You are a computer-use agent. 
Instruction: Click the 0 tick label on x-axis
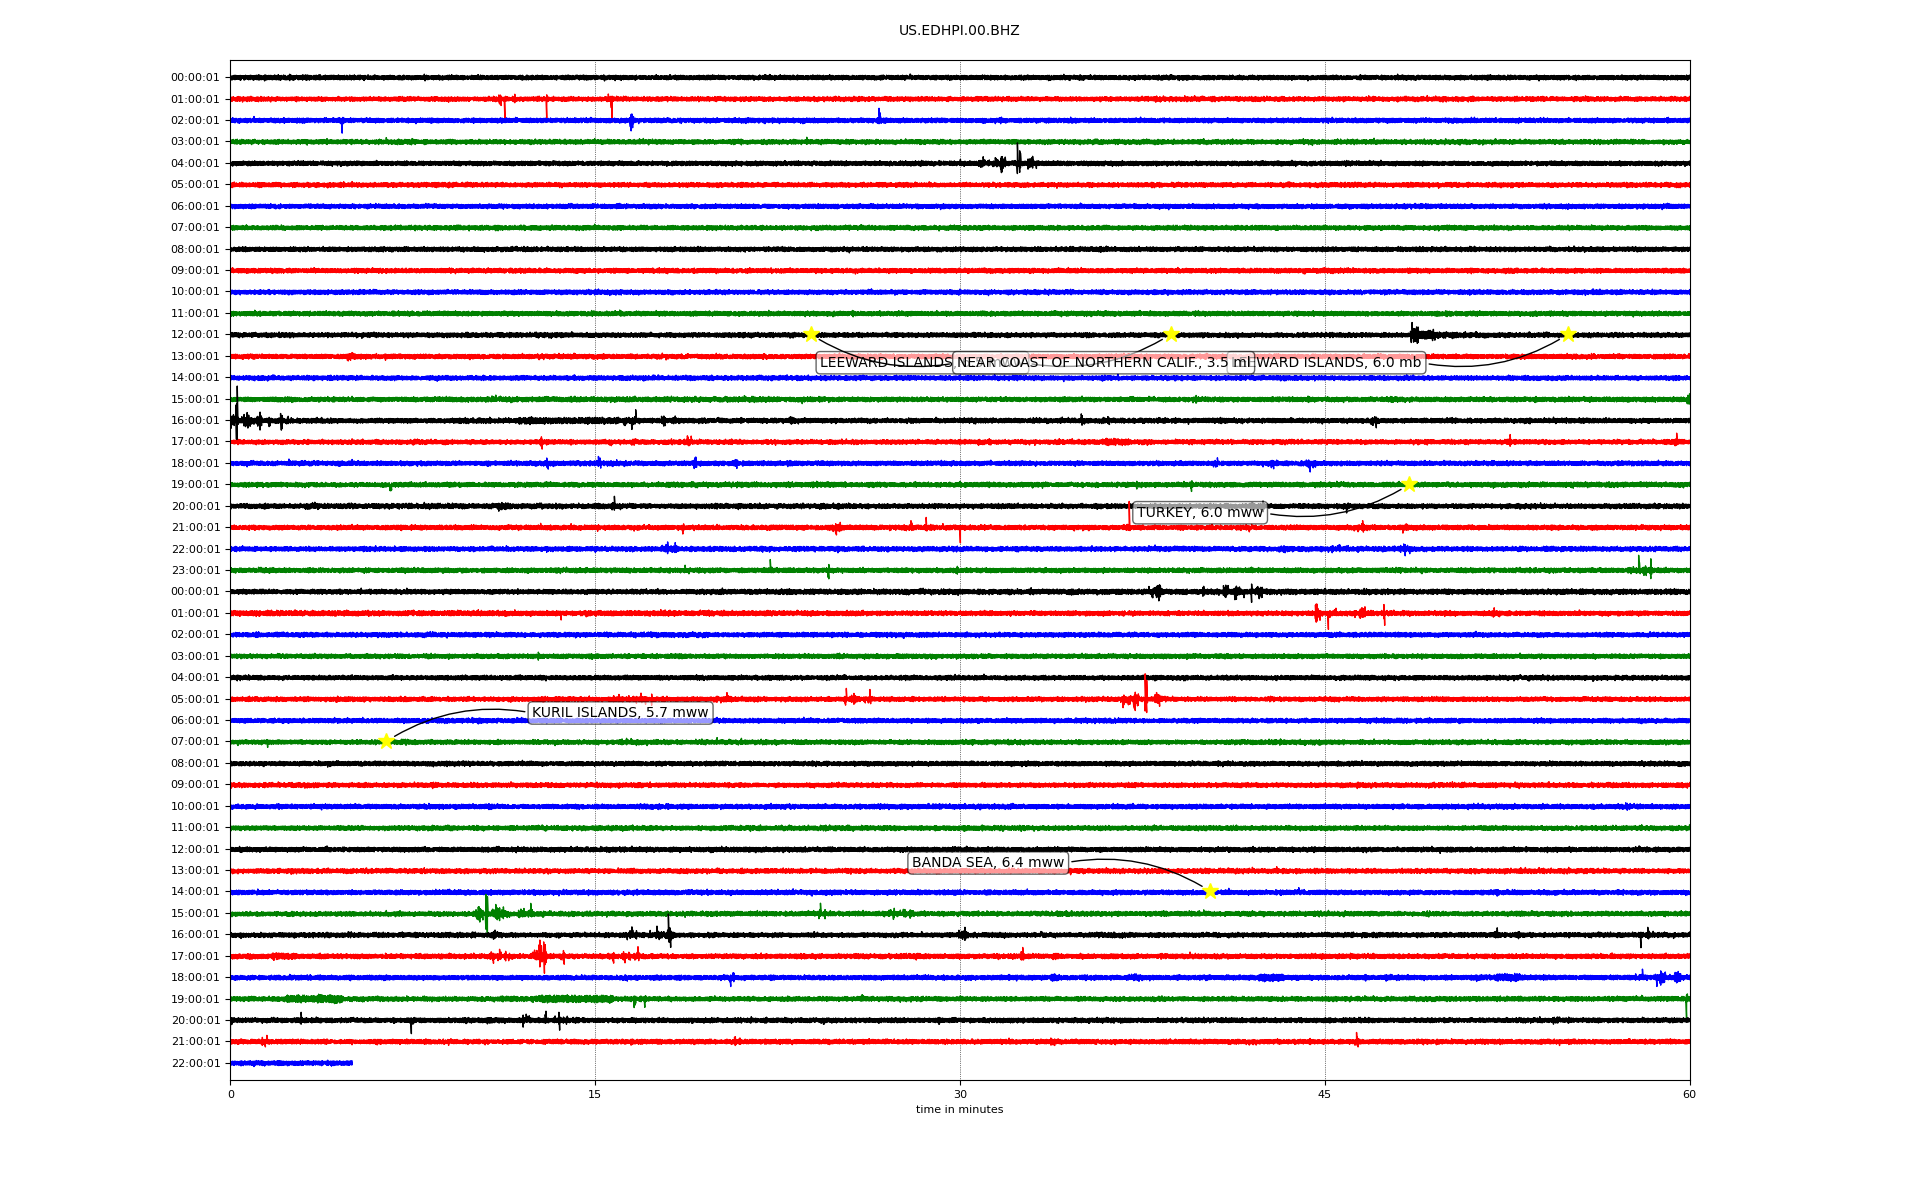[x=231, y=1094]
